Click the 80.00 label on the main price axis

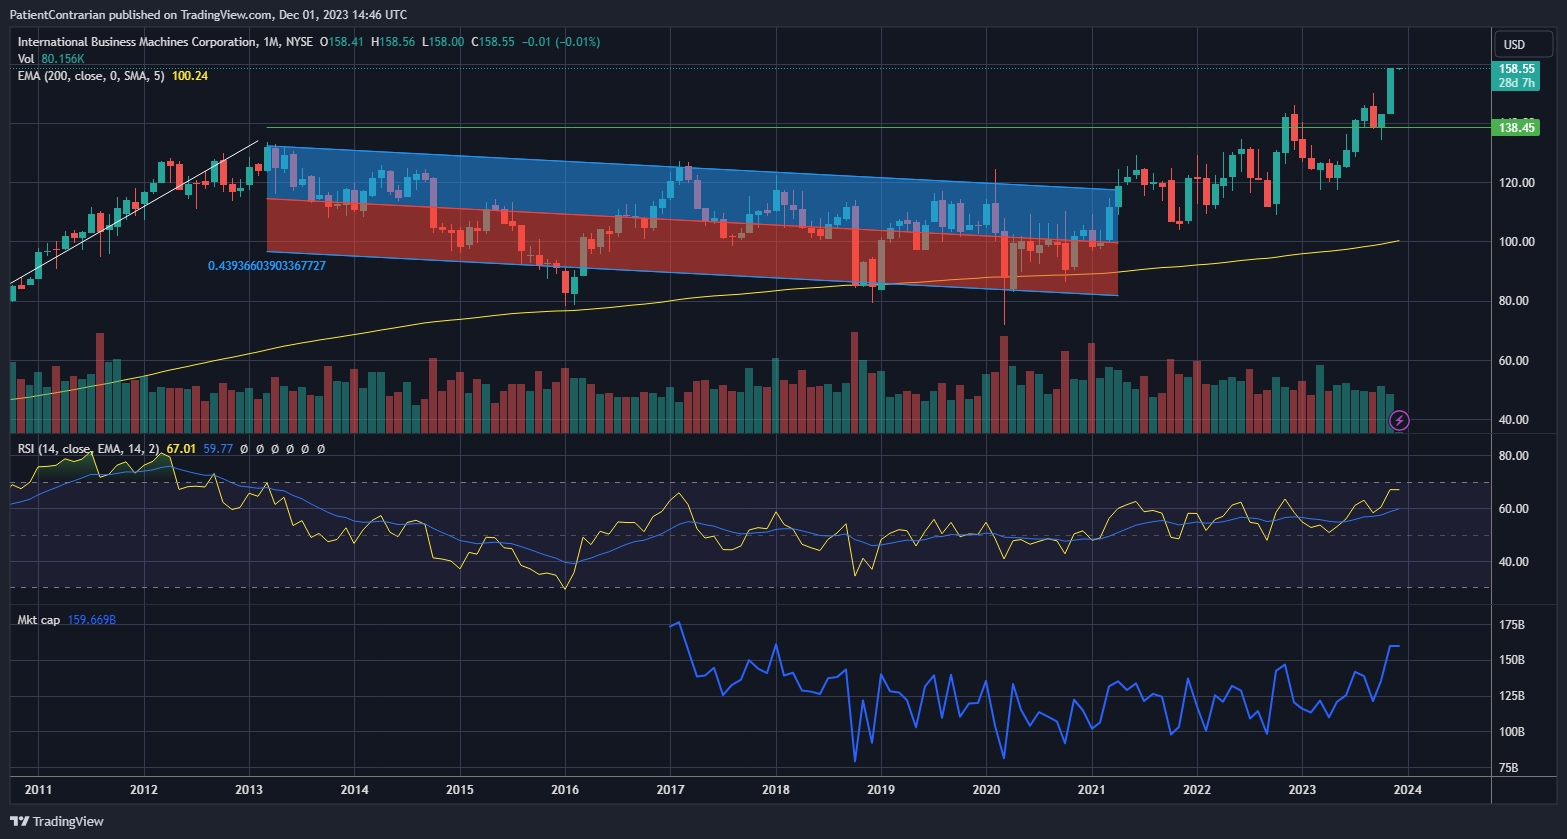(x=1514, y=301)
